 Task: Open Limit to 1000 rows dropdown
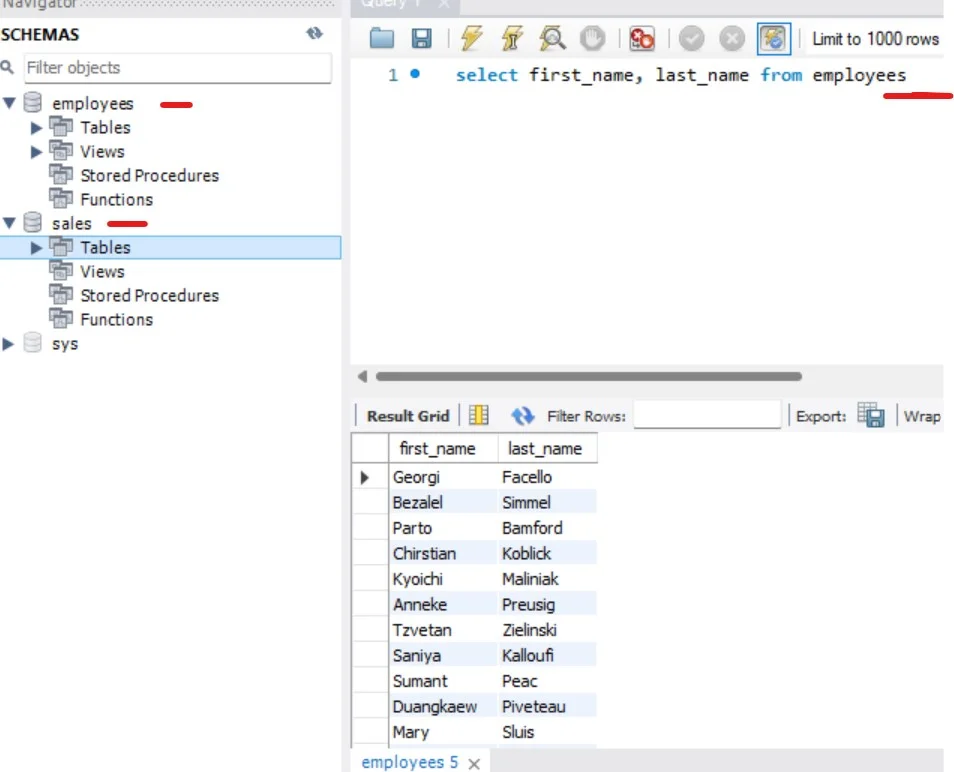click(x=875, y=39)
